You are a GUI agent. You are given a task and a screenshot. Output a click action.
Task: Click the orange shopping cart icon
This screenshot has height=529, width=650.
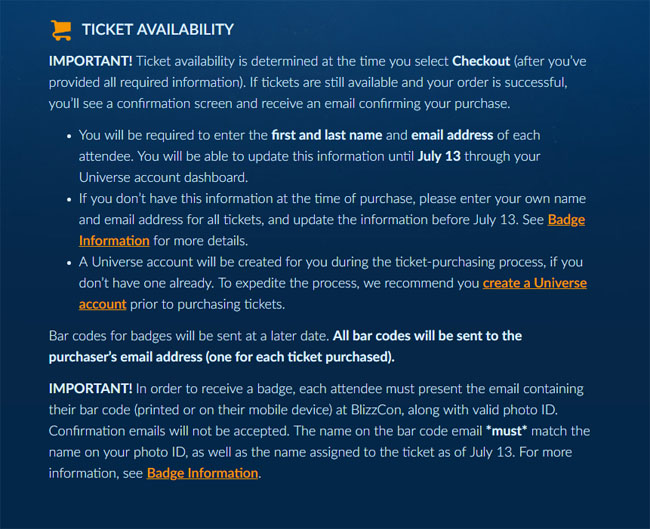pyautogui.click(x=61, y=30)
